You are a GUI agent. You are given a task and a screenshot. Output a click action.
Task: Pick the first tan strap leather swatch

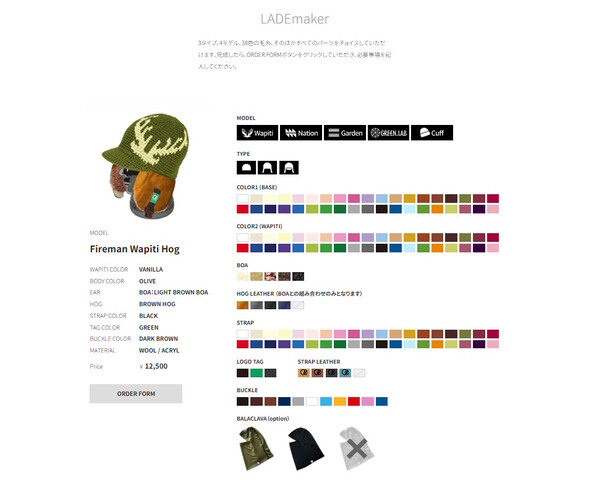point(304,373)
